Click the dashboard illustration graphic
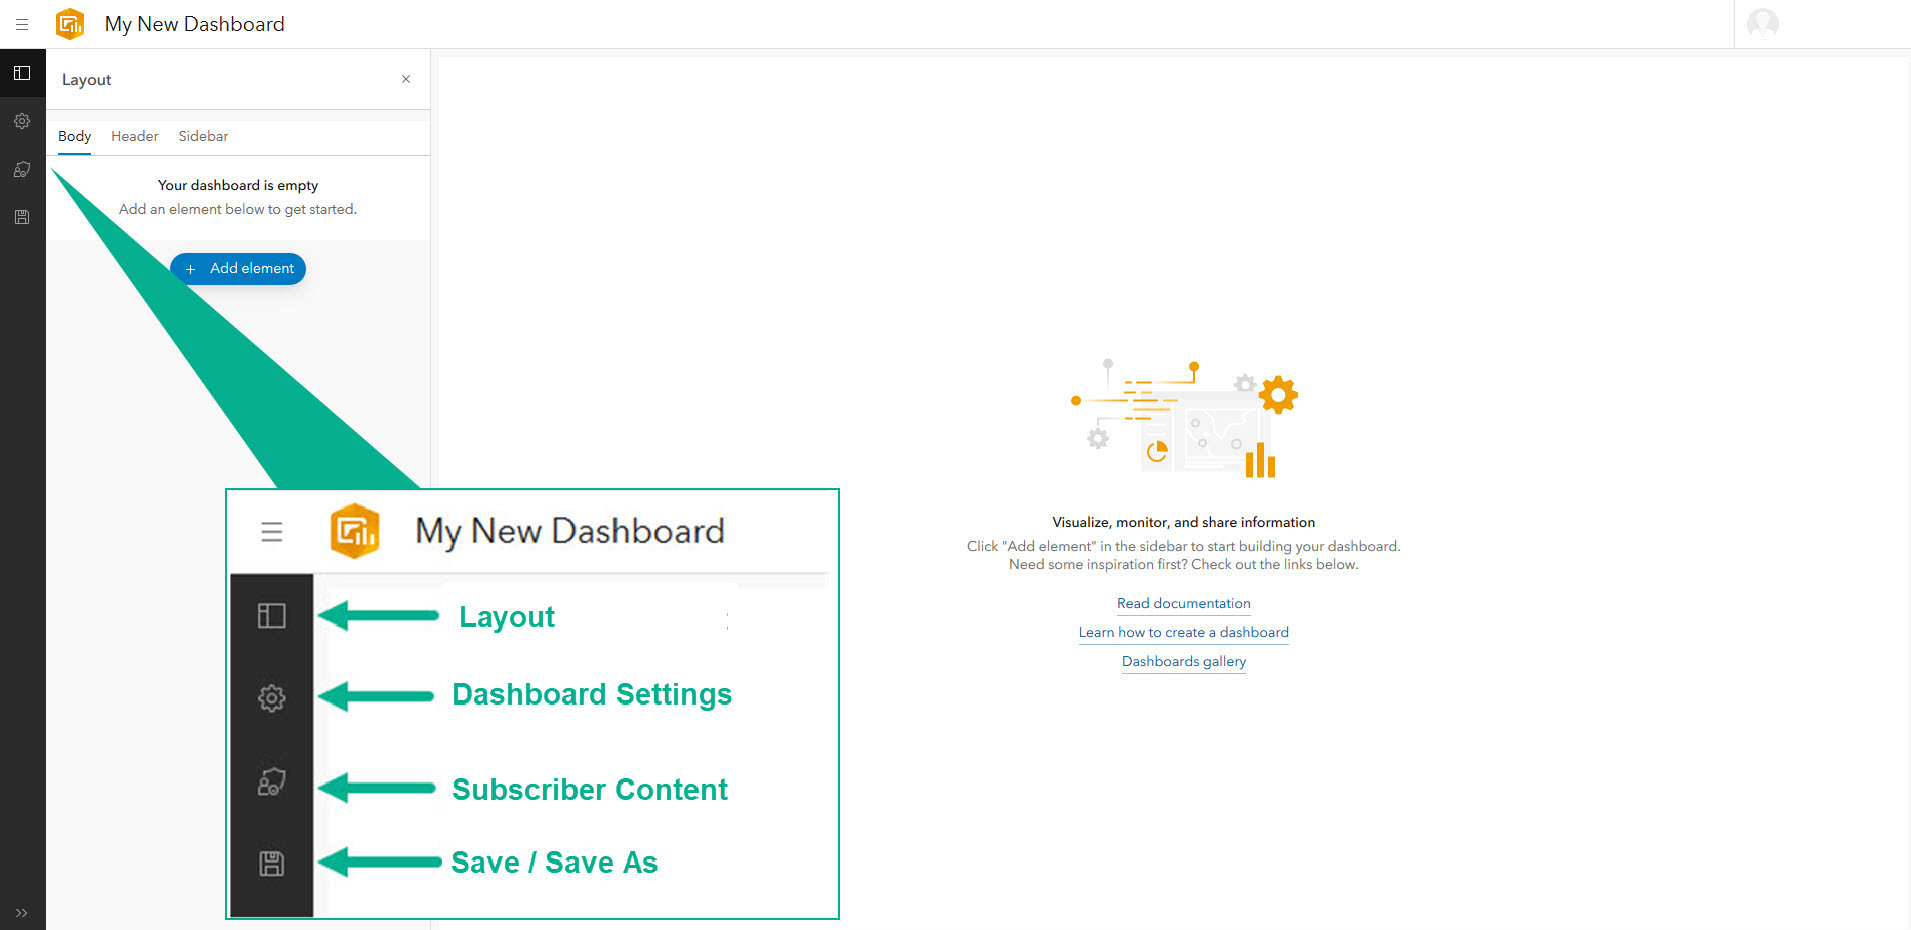The height and width of the screenshot is (930, 1911). tap(1184, 420)
